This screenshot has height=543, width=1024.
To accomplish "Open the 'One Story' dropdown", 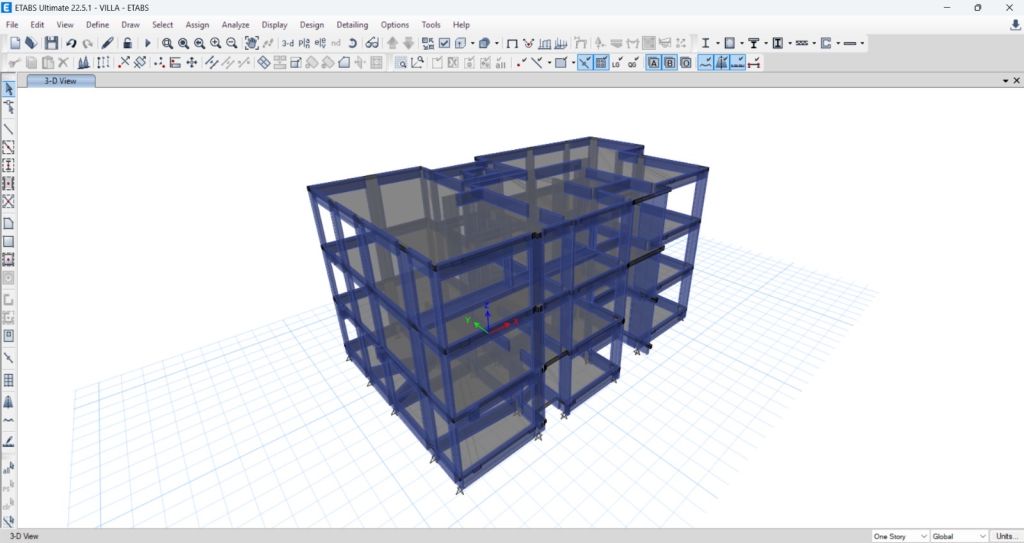I will [x=900, y=536].
